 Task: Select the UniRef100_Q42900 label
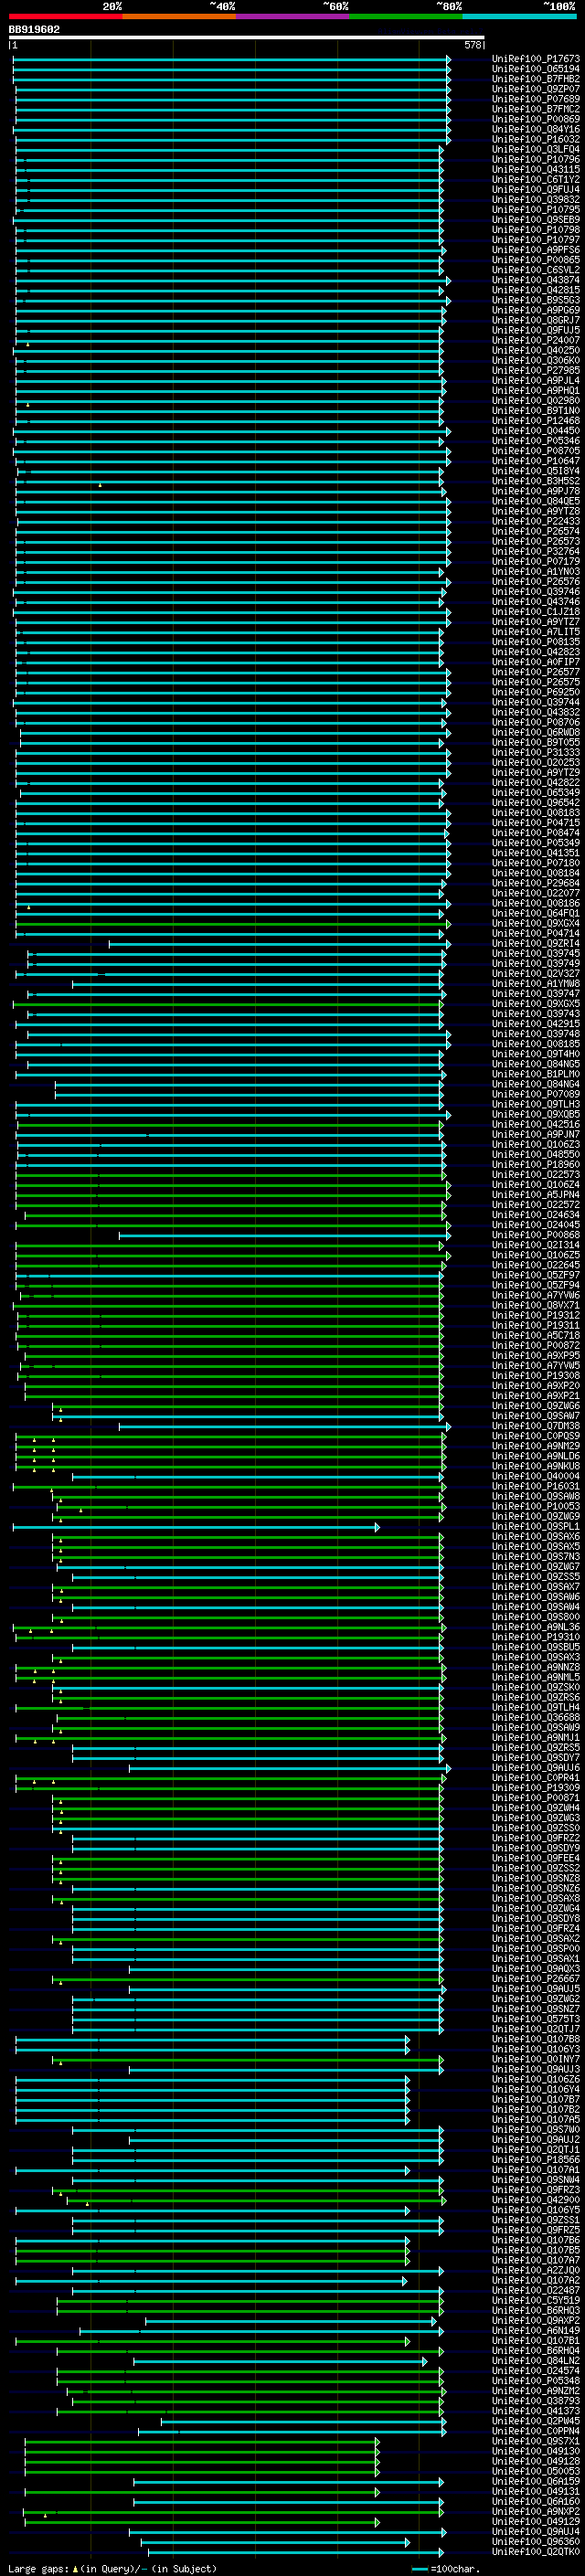[x=536, y=2199]
